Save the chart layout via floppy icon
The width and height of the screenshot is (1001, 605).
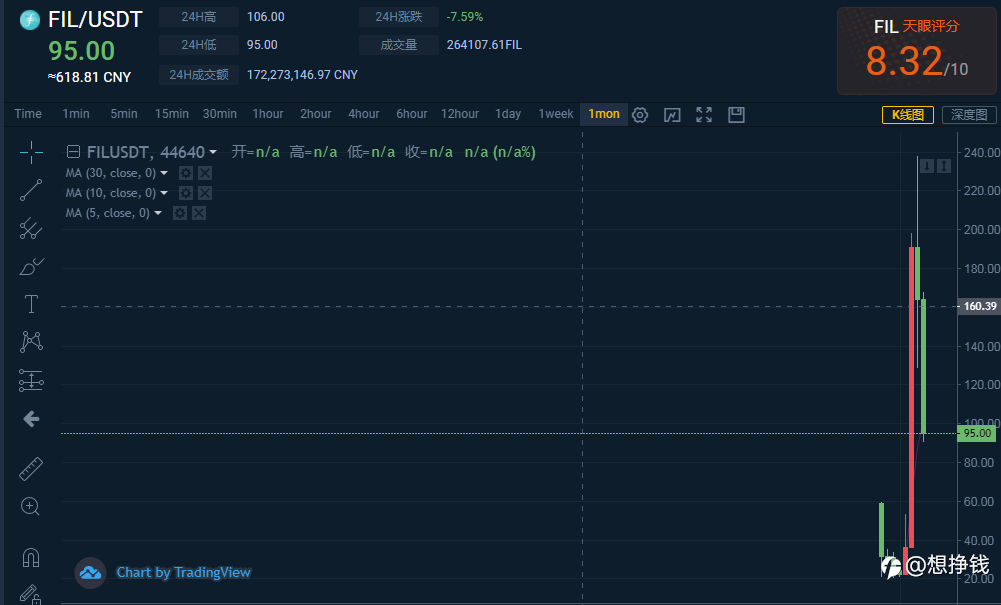click(x=736, y=115)
